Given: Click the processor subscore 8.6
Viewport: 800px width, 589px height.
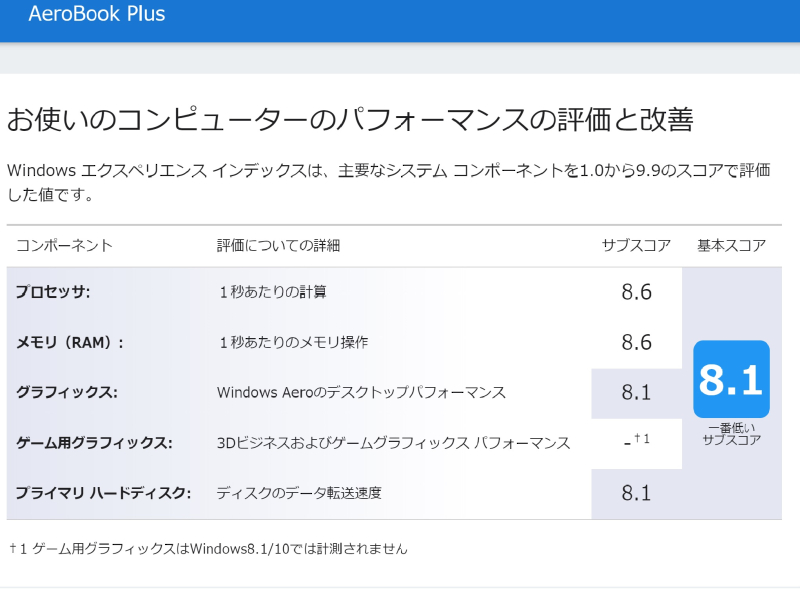Looking at the screenshot, I should tap(636, 292).
